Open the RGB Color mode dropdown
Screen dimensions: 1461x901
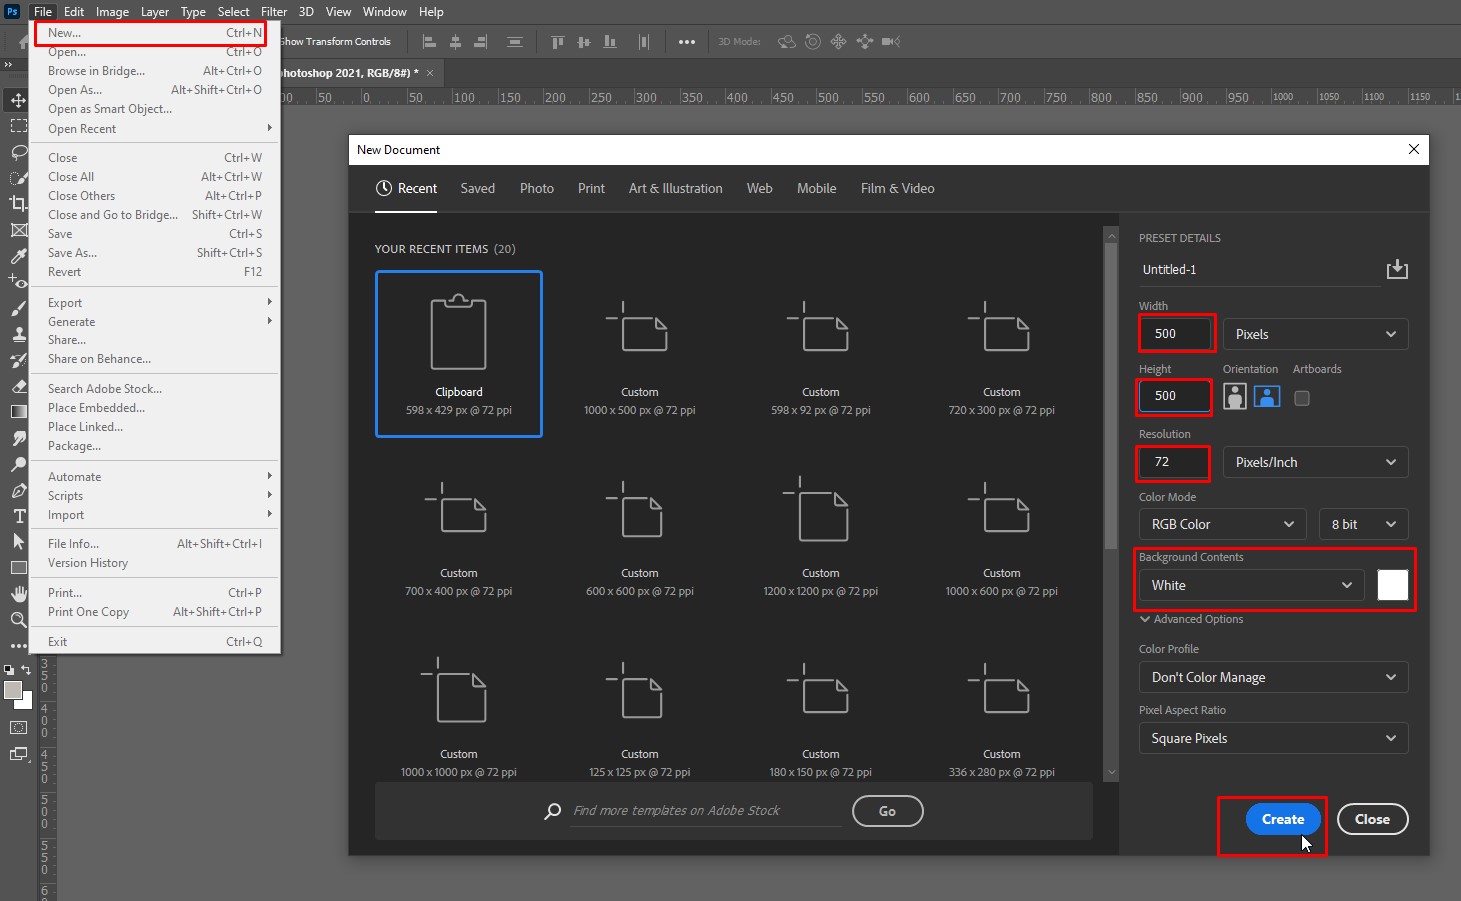(1222, 524)
